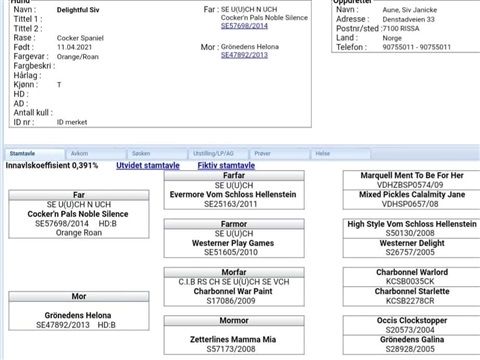Viewport: 480px width, 360px height.
Task: Select Occis Clockstopper ancestor entry
Action: point(412,321)
